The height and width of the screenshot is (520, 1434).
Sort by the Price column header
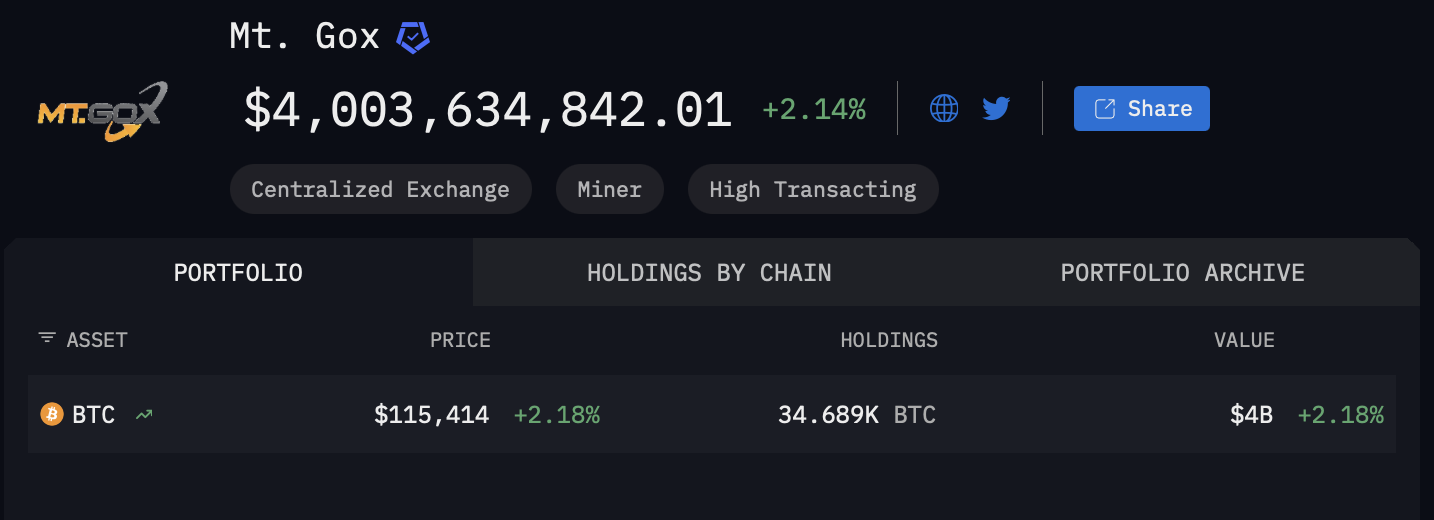[x=460, y=340]
